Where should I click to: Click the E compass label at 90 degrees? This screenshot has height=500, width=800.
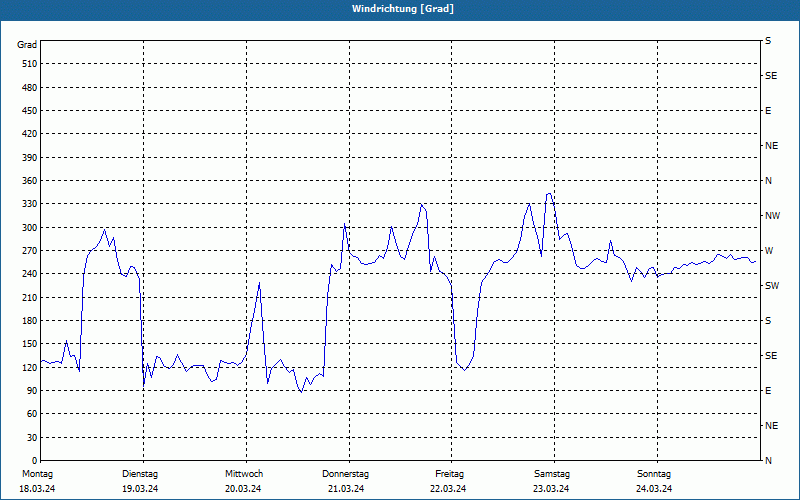(768, 390)
